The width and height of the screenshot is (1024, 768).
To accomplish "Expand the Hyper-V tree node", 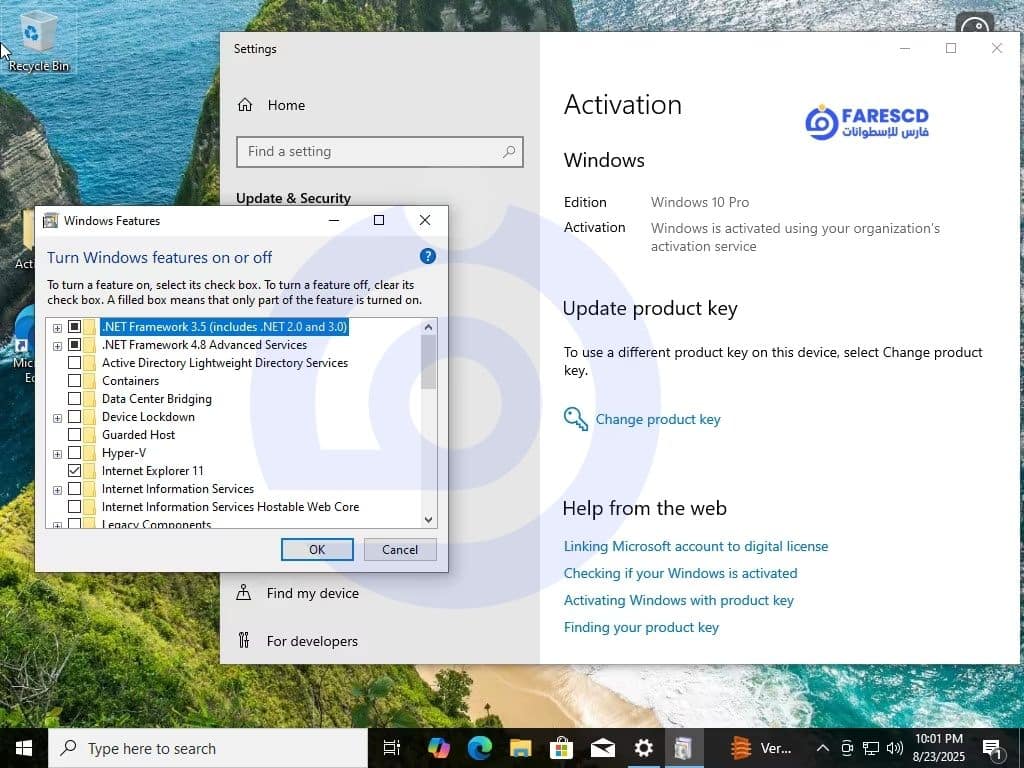I will (x=57, y=454).
